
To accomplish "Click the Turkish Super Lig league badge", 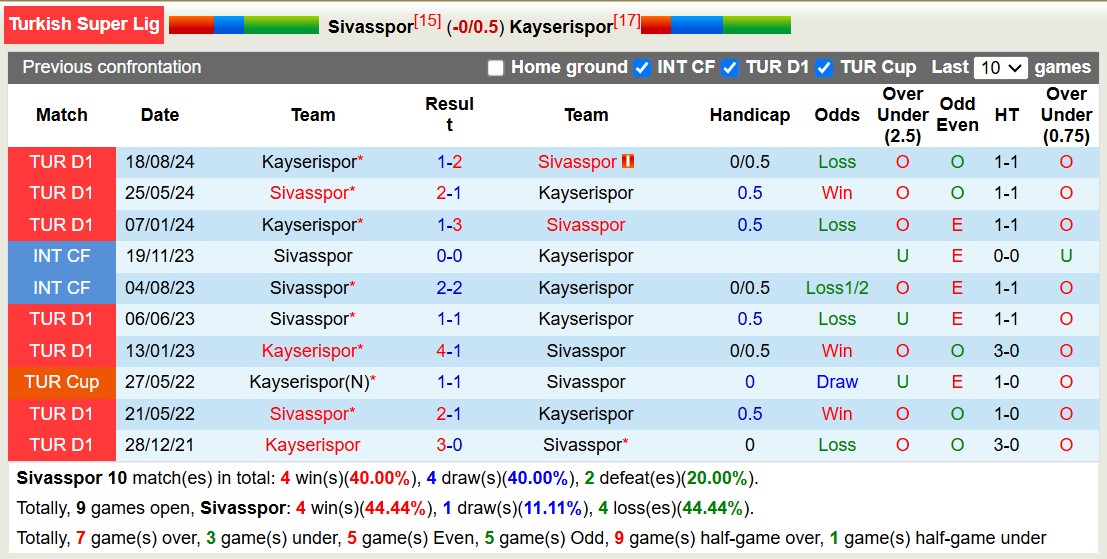I will (84, 25).
